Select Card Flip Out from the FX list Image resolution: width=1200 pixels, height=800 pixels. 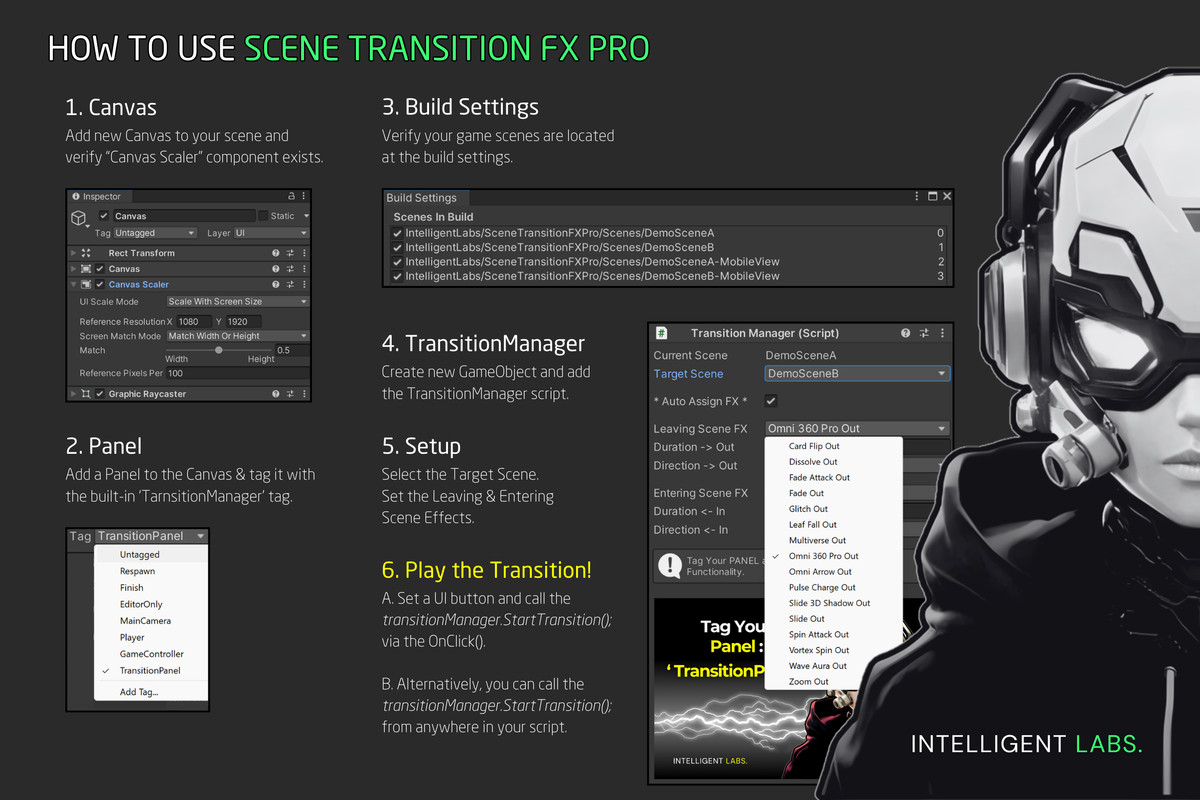(x=833, y=446)
